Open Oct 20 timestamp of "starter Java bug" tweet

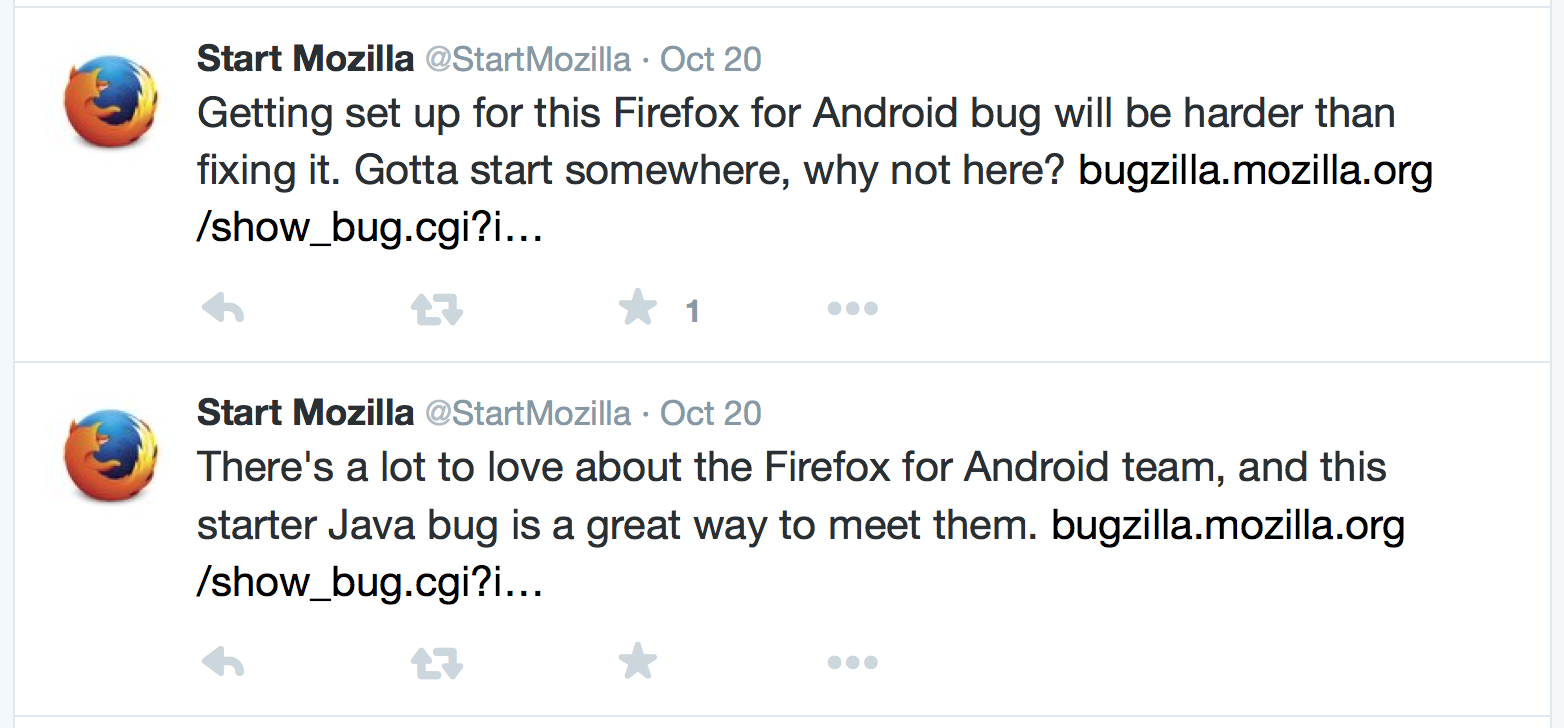click(711, 412)
